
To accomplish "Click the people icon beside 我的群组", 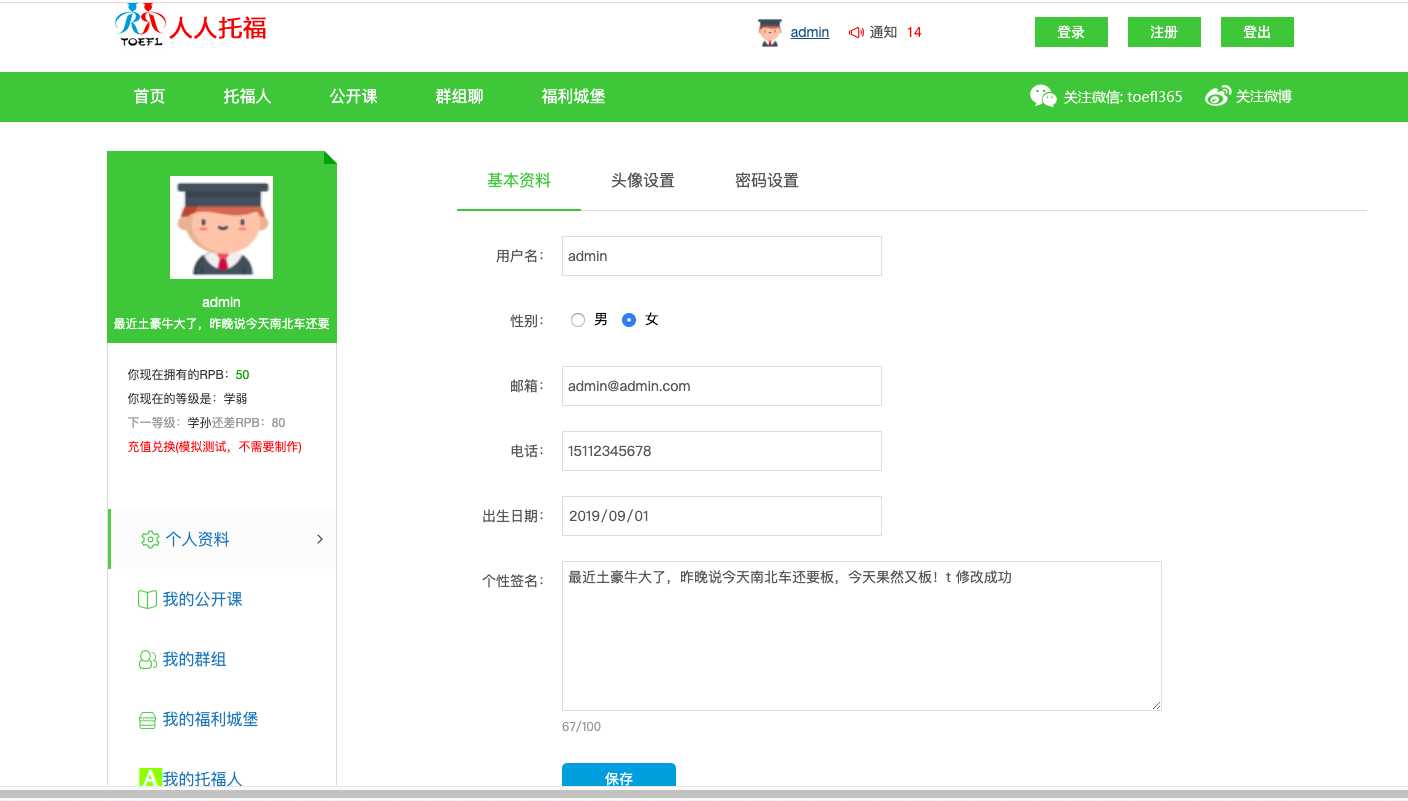I will pyautogui.click(x=147, y=659).
